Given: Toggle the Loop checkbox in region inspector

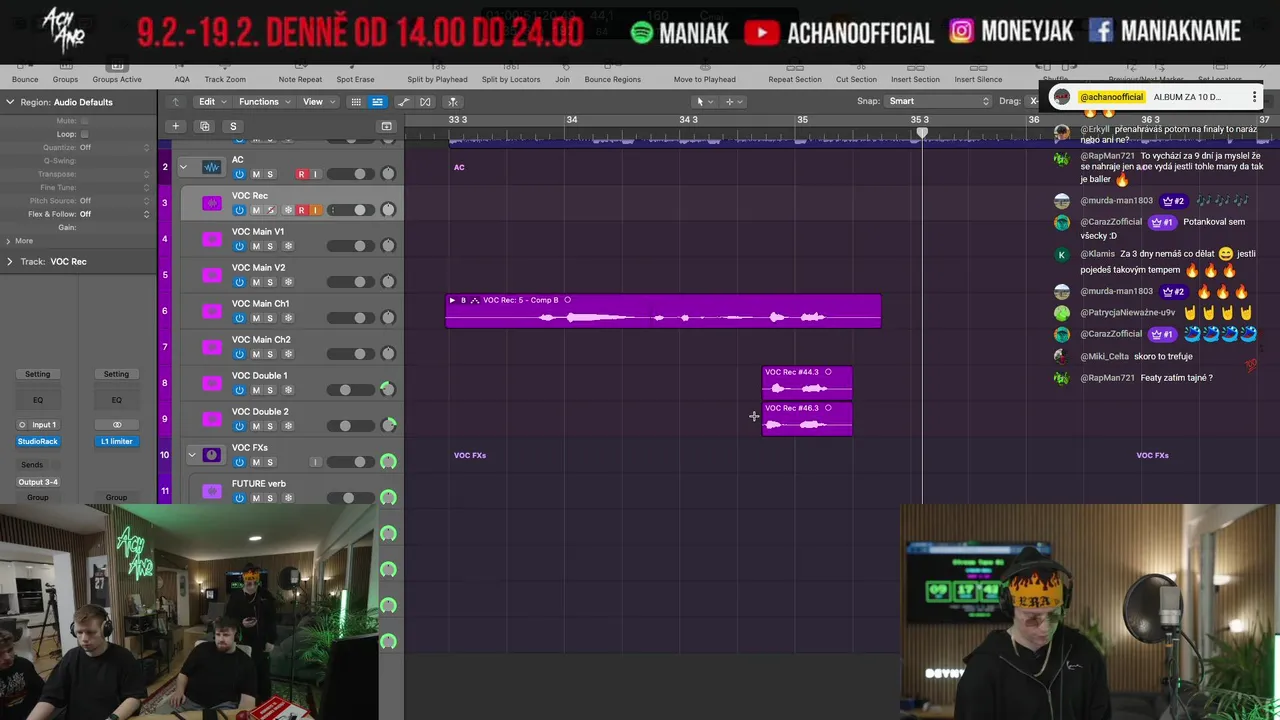Looking at the screenshot, I should coord(84,134).
